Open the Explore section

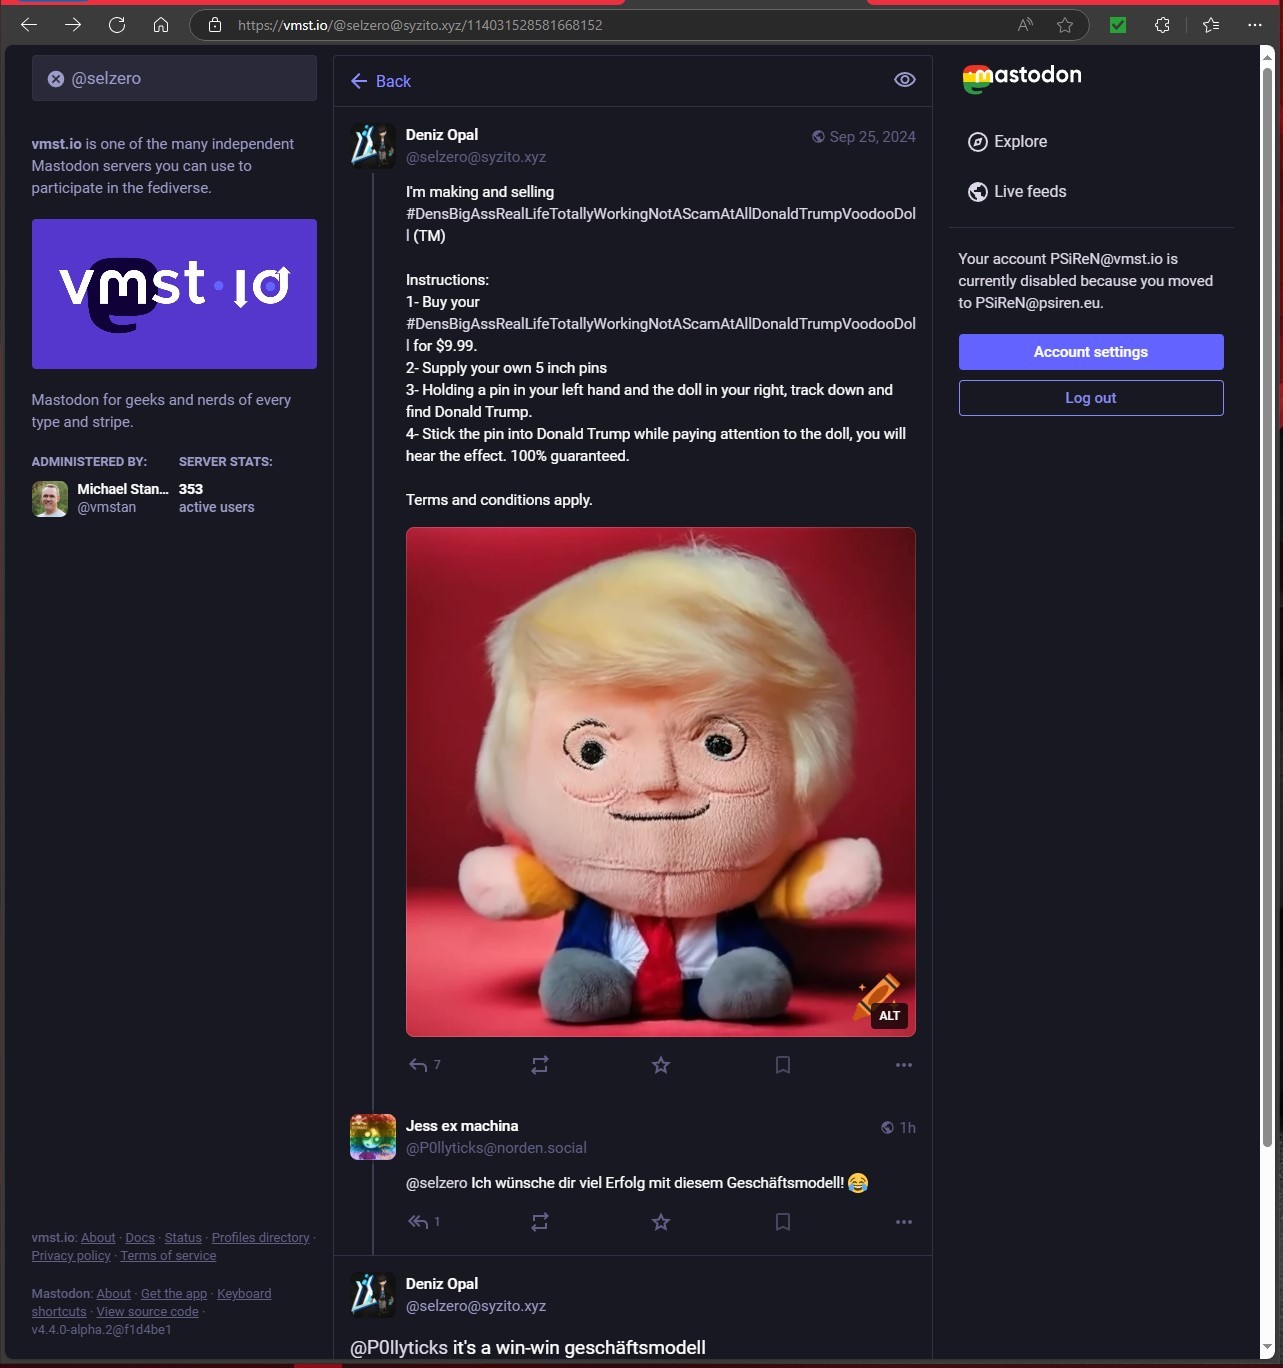(x=1008, y=142)
